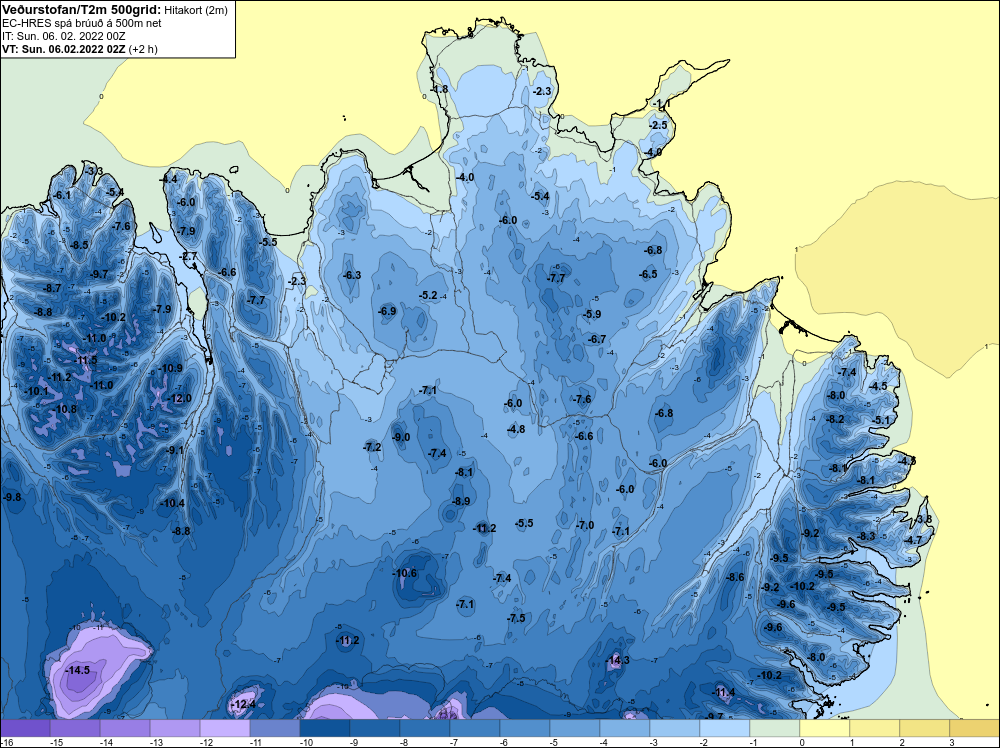The height and width of the screenshot is (748, 1000).
Task: Select the -6.5 temperature value
Action: 648,274
